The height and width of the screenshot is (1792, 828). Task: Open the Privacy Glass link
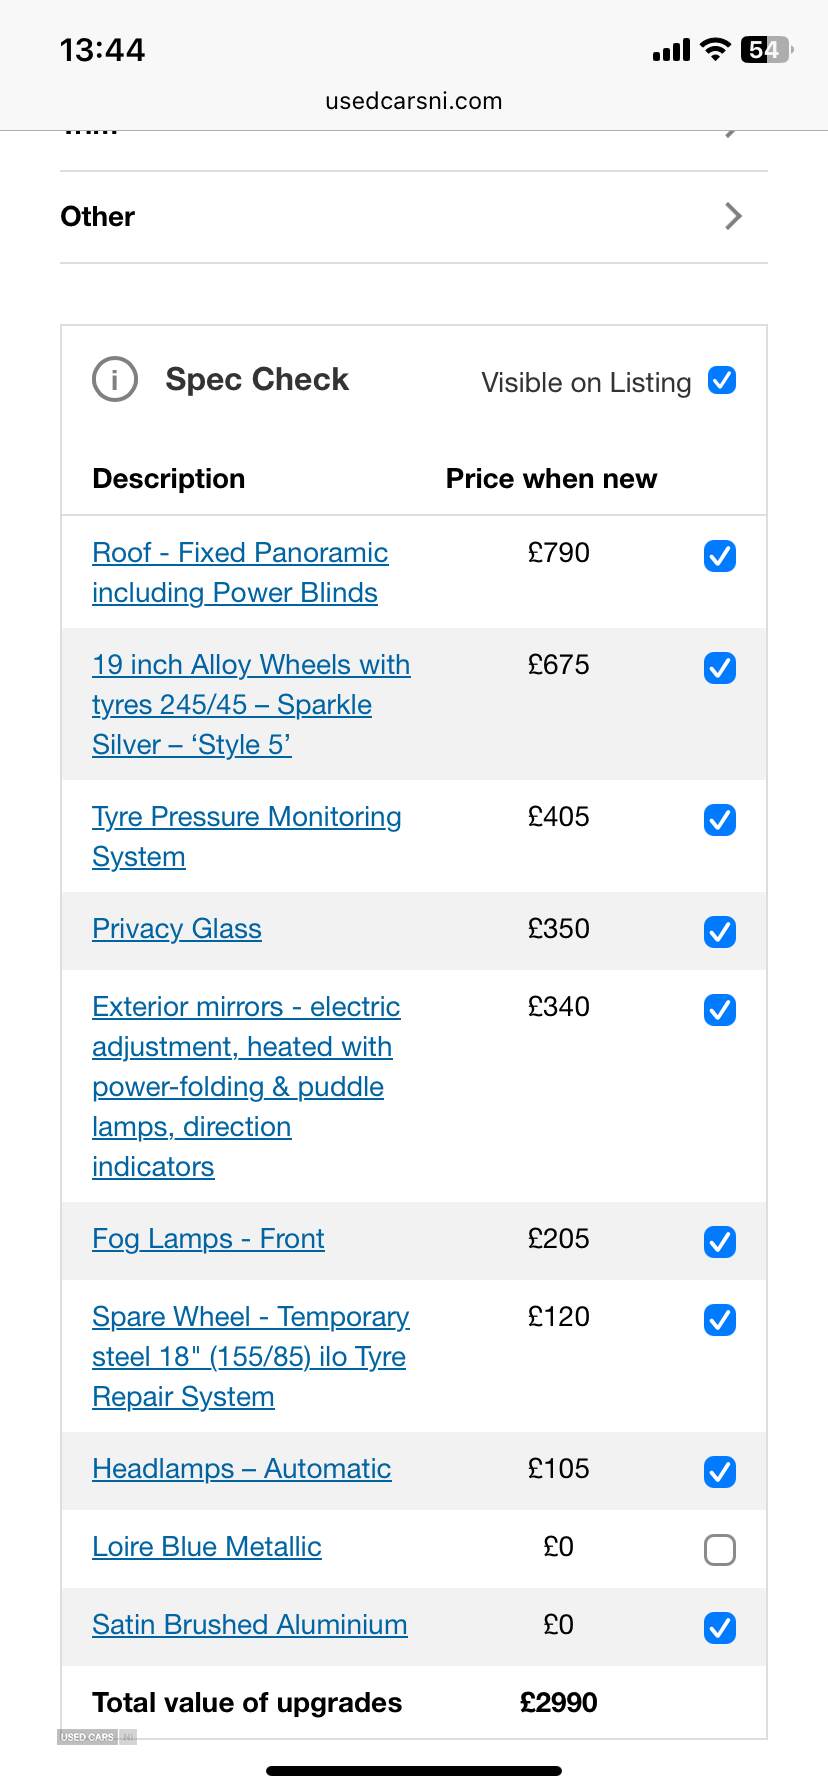[x=177, y=929]
